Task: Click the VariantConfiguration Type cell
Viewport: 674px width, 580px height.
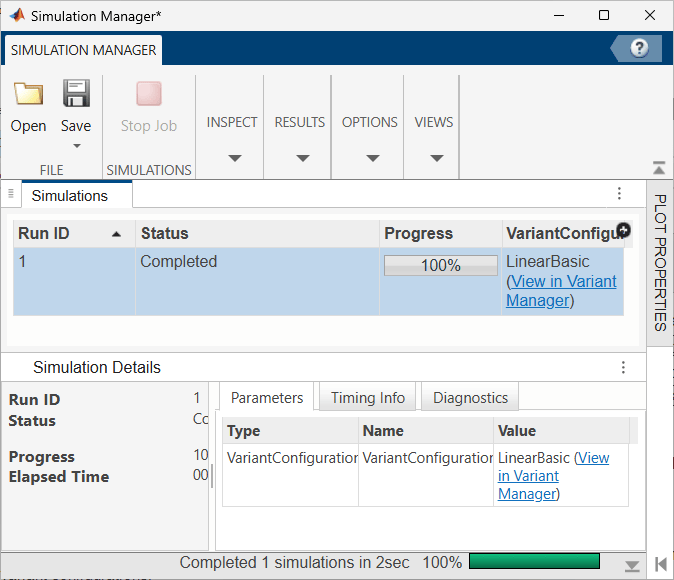Action: (x=291, y=475)
